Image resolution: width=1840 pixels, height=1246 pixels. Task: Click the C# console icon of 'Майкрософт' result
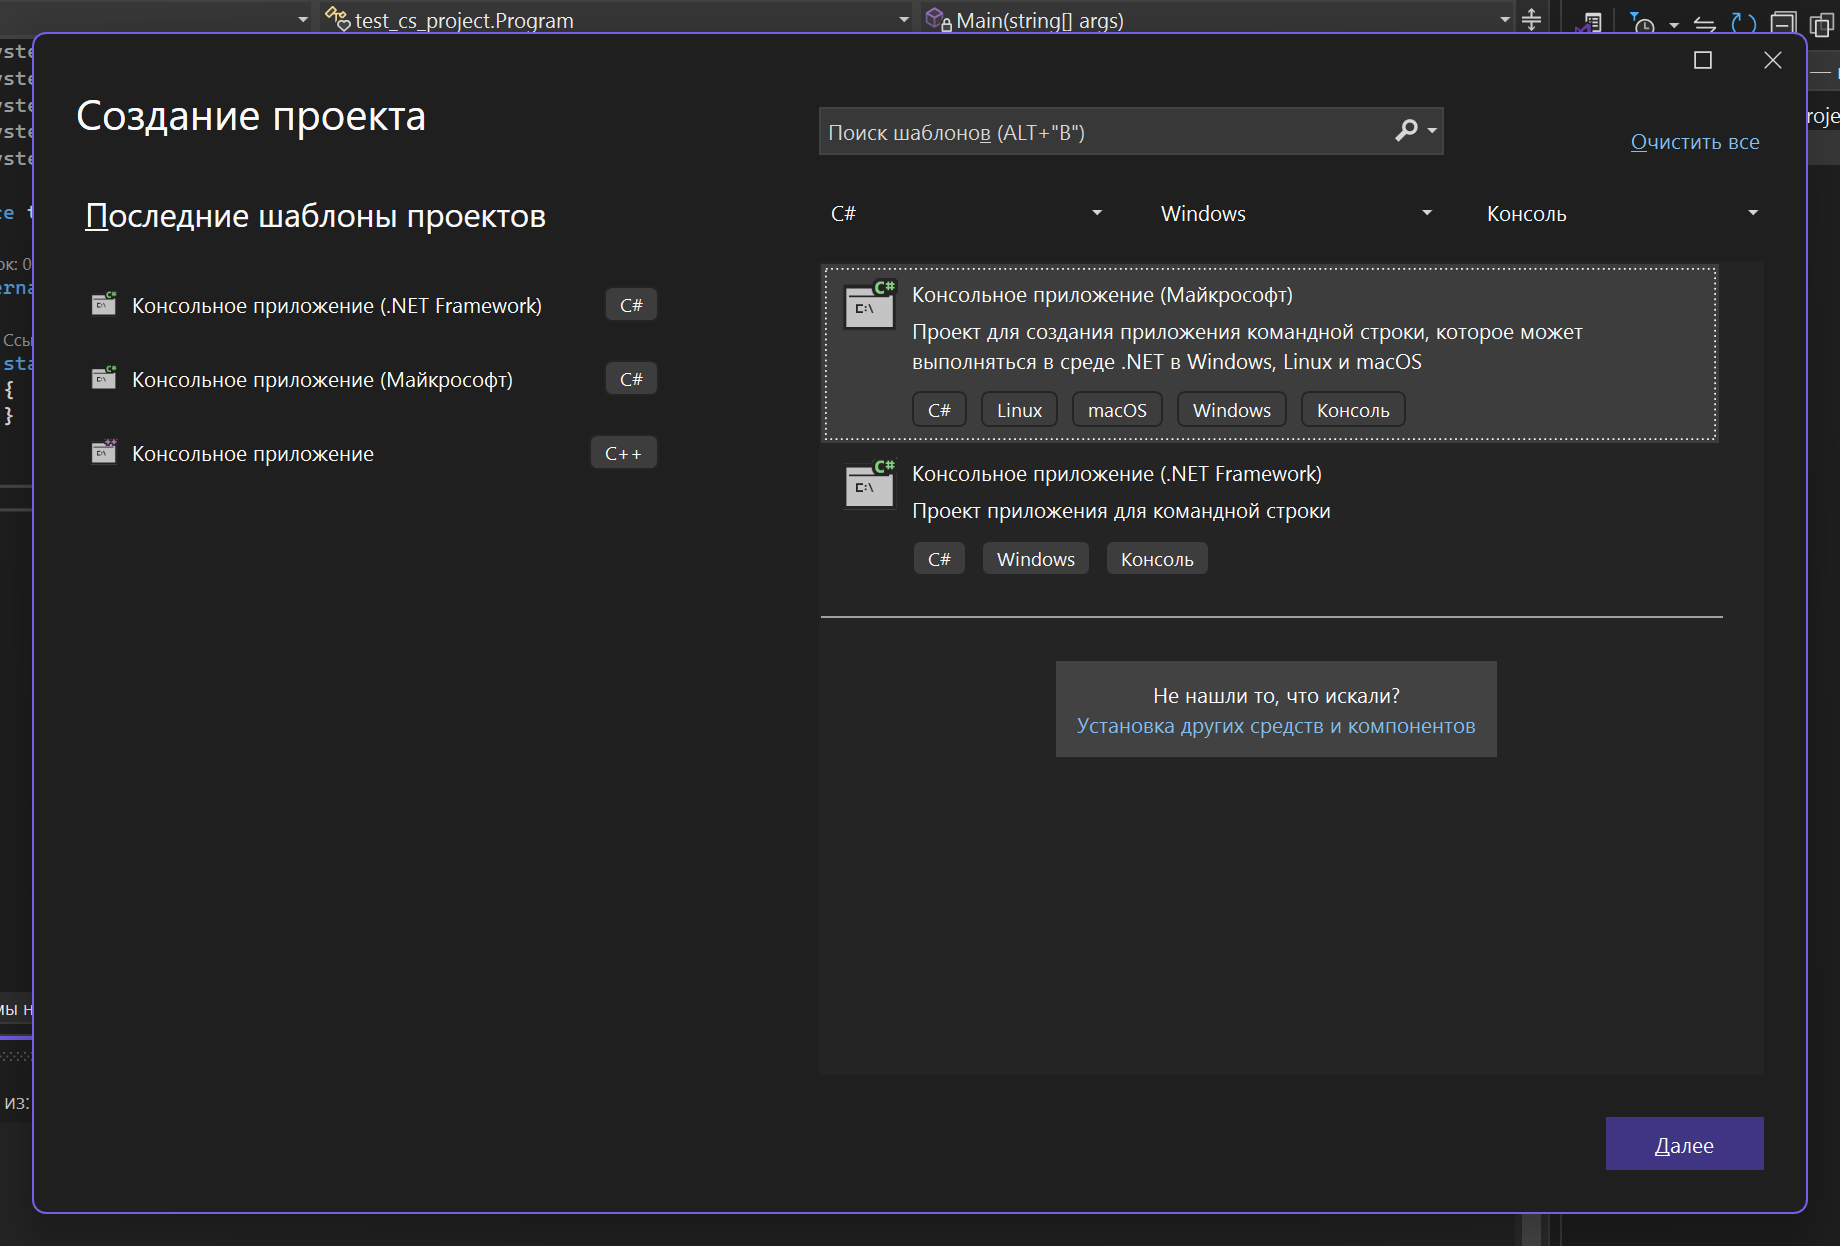pyautogui.click(x=869, y=305)
